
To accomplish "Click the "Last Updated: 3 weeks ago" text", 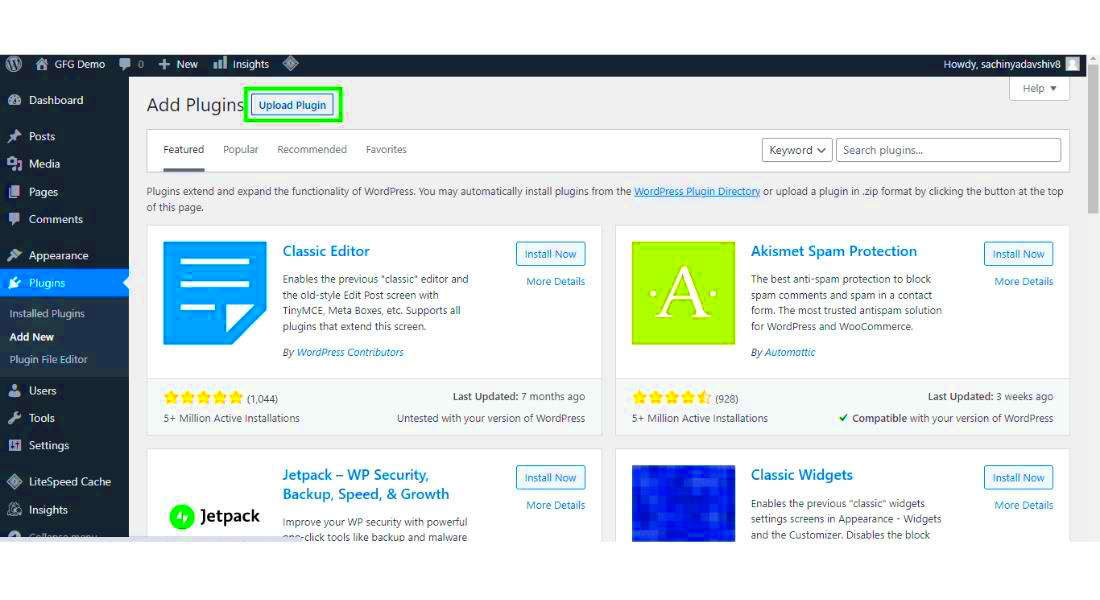I will pyautogui.click(x=991, y=396).
